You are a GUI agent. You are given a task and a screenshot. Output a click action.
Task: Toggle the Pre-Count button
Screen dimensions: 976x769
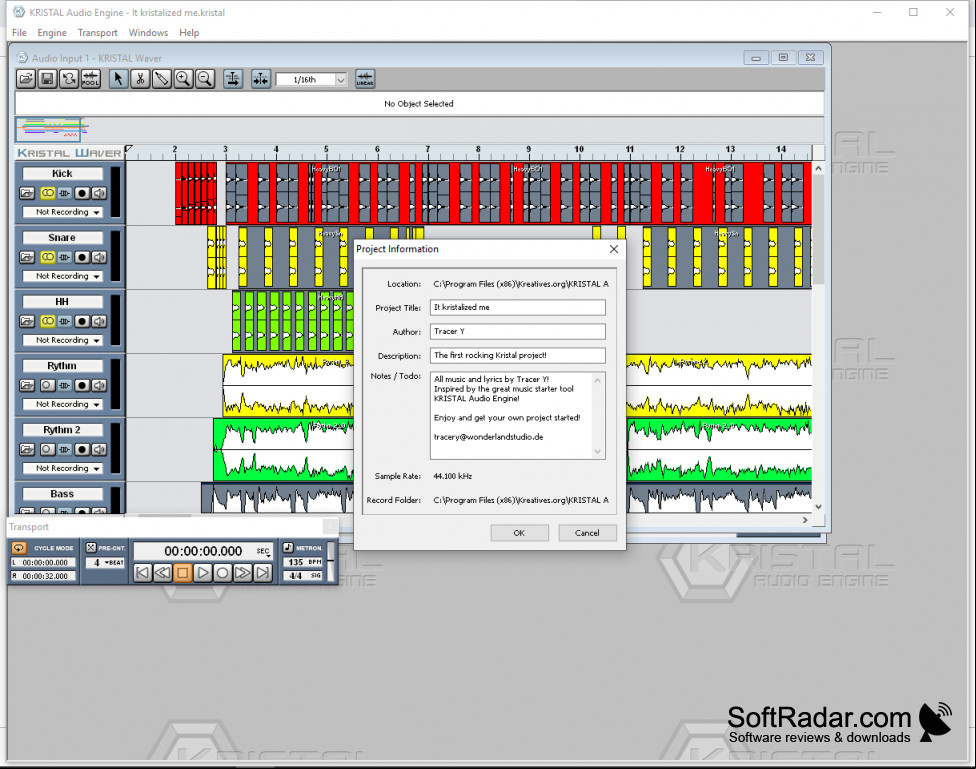click(91, 548)
